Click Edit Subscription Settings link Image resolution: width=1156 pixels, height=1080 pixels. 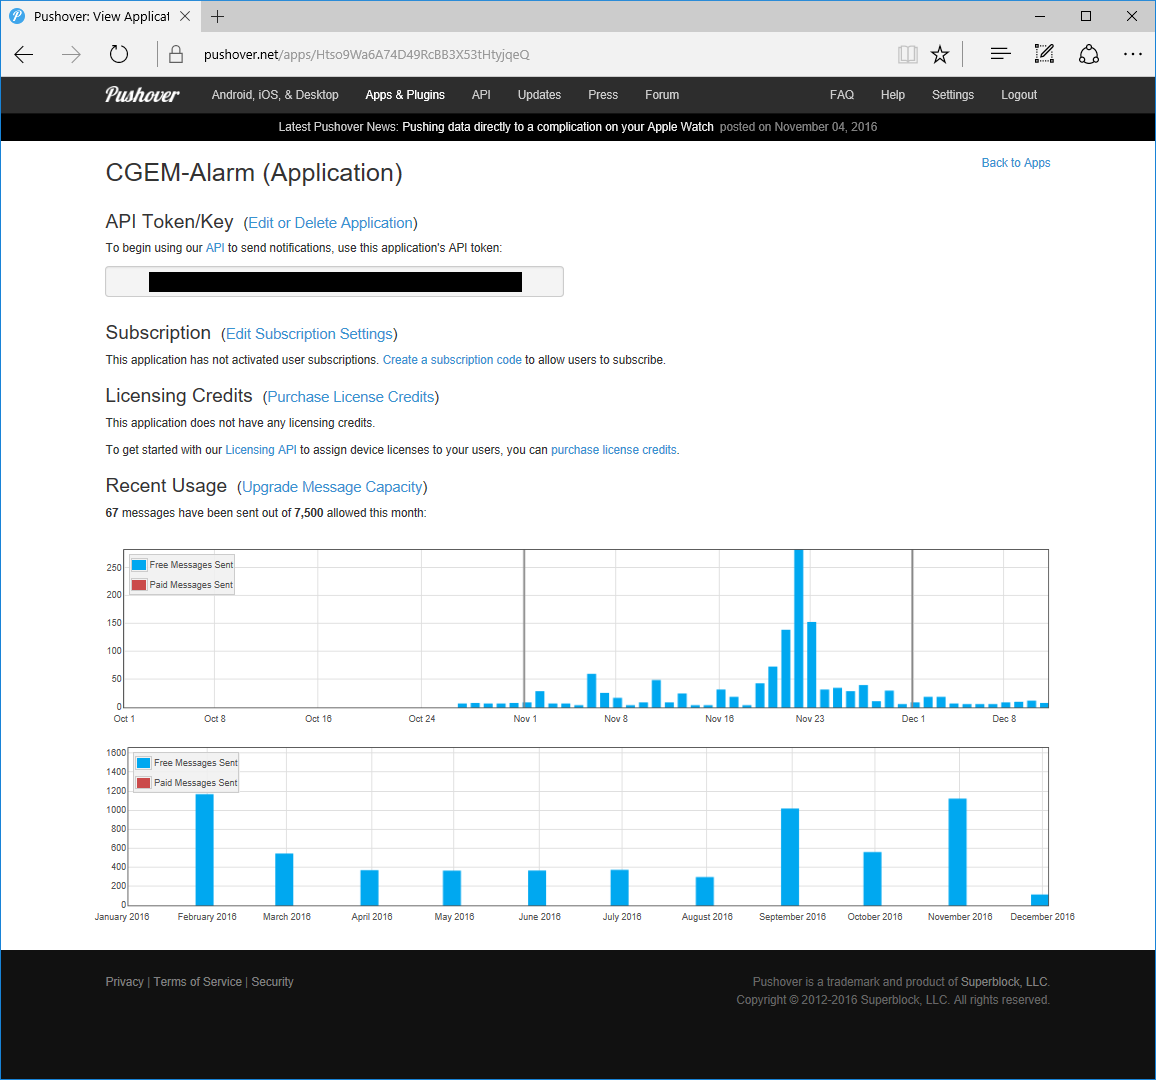309,334
